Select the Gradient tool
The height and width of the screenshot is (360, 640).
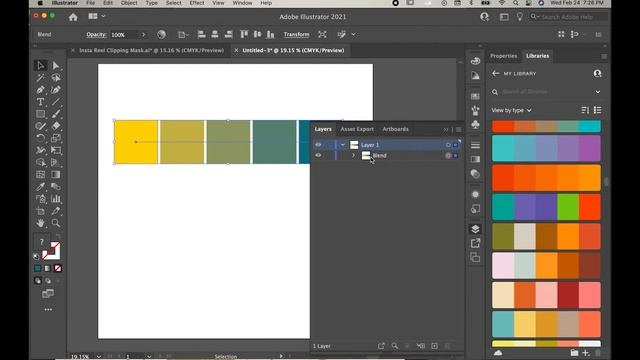[56, 175]
